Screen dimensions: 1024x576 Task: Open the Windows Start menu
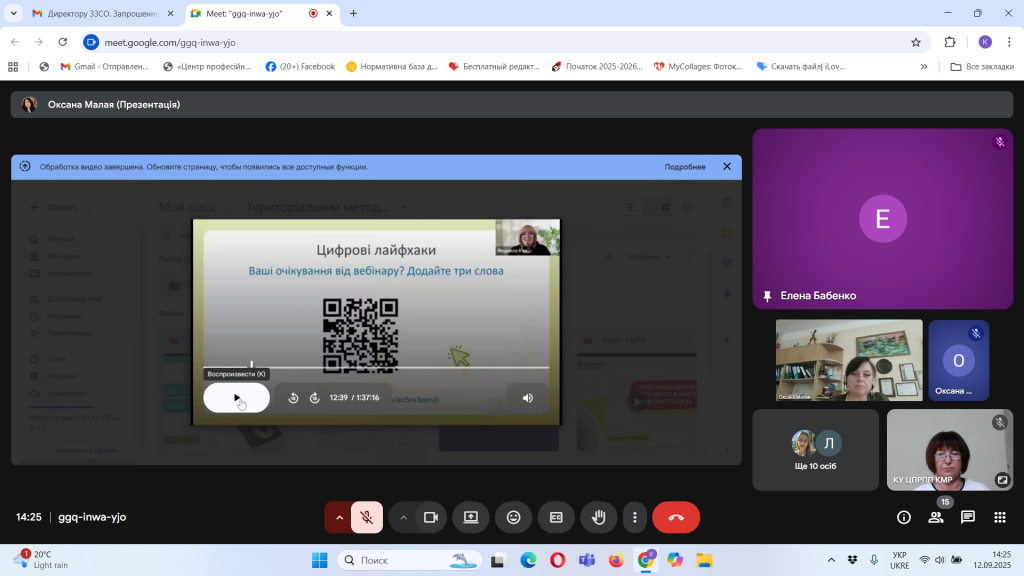point(320,560)
